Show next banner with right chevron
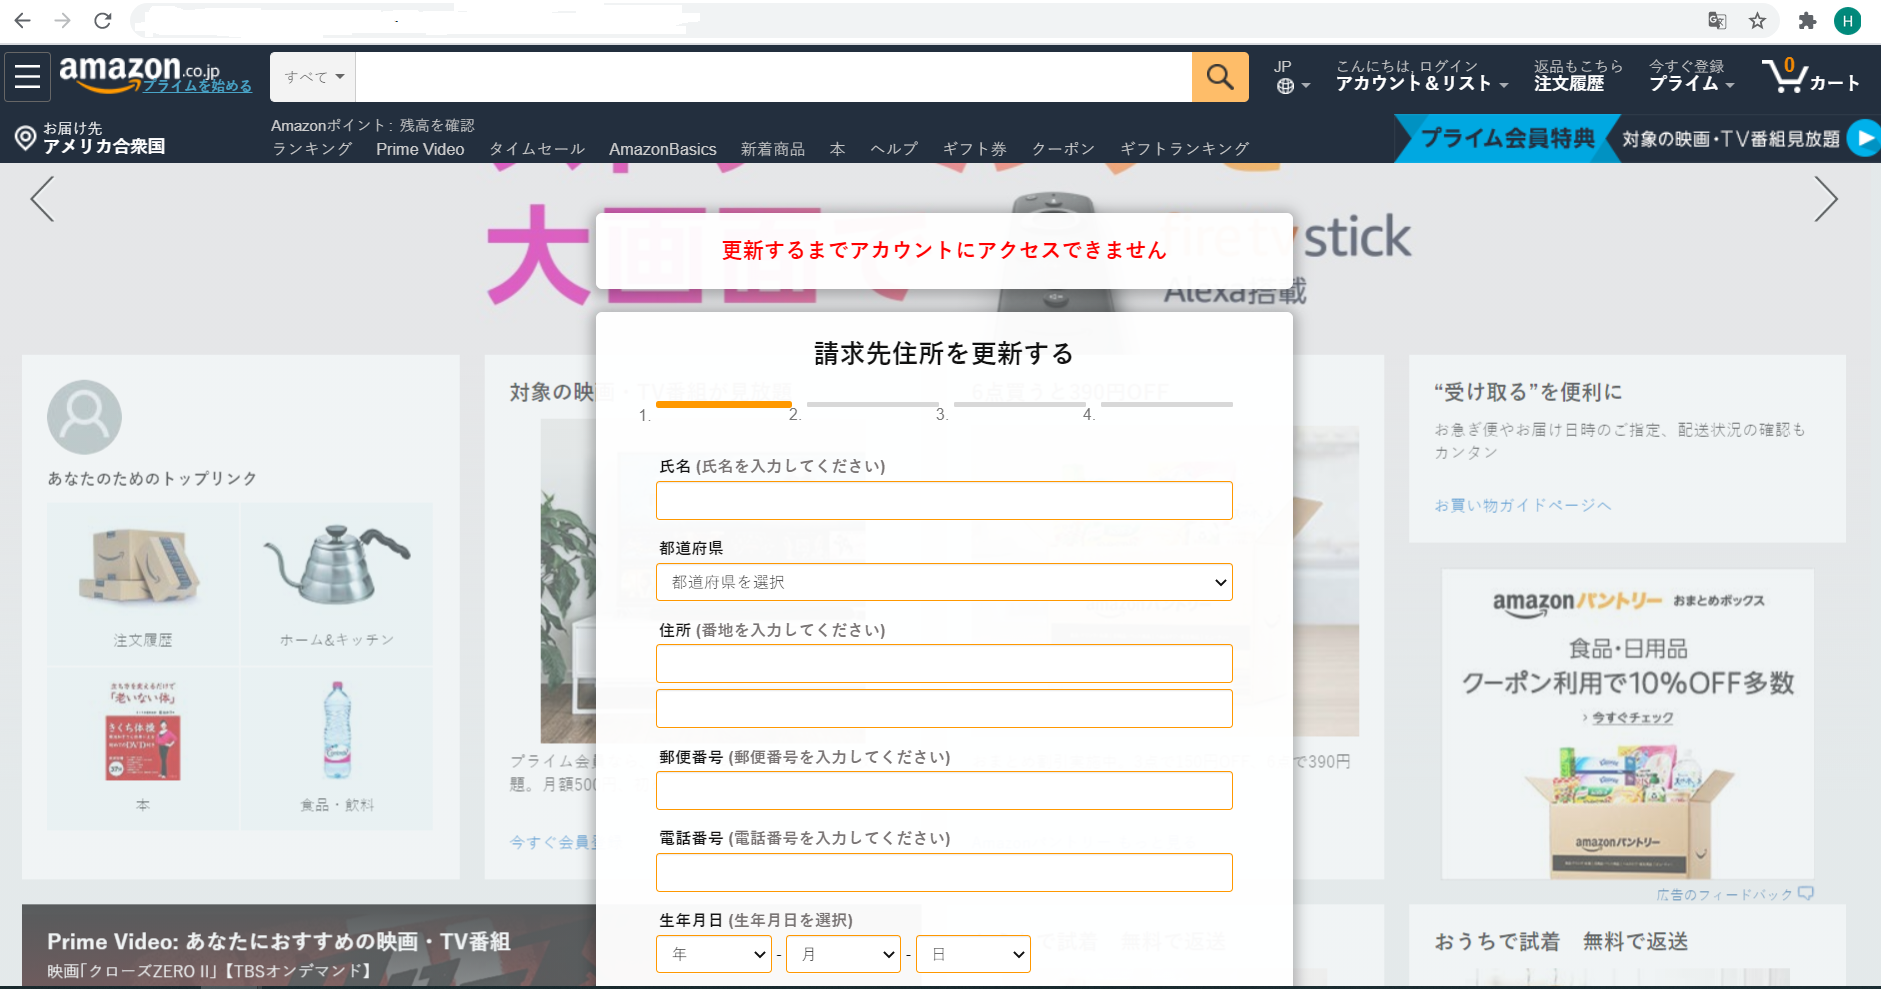 click(1826, 199)
